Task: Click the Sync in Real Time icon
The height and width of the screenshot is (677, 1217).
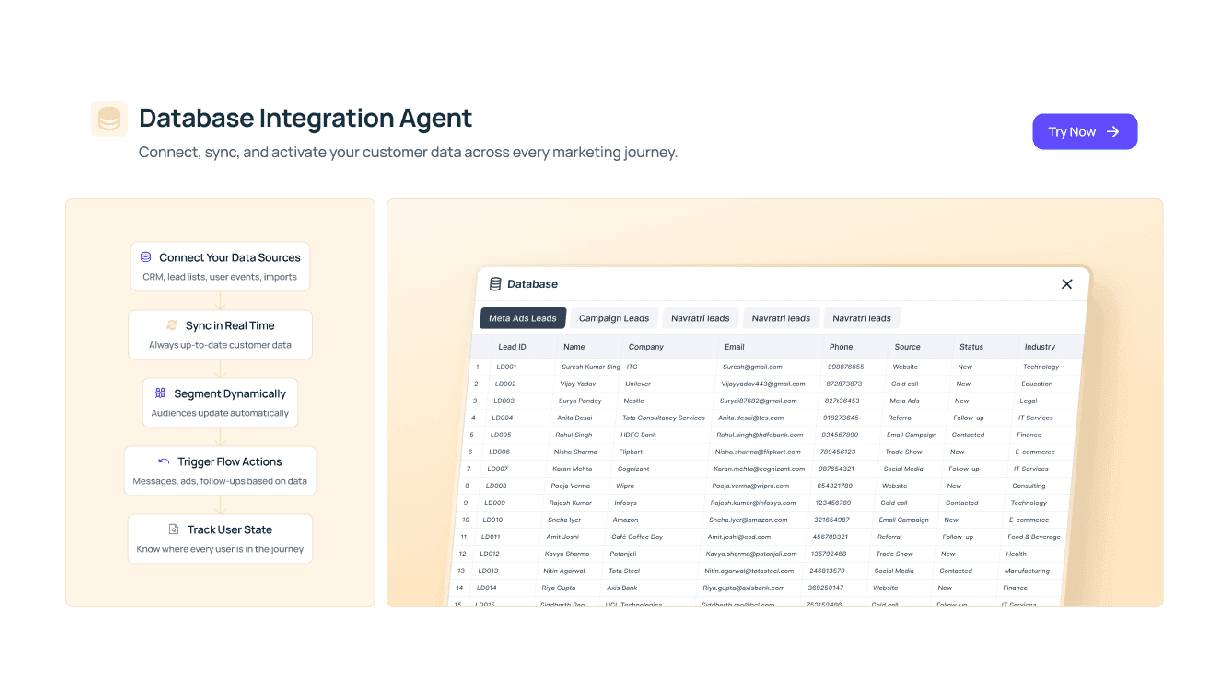Action: coord(172,326)
